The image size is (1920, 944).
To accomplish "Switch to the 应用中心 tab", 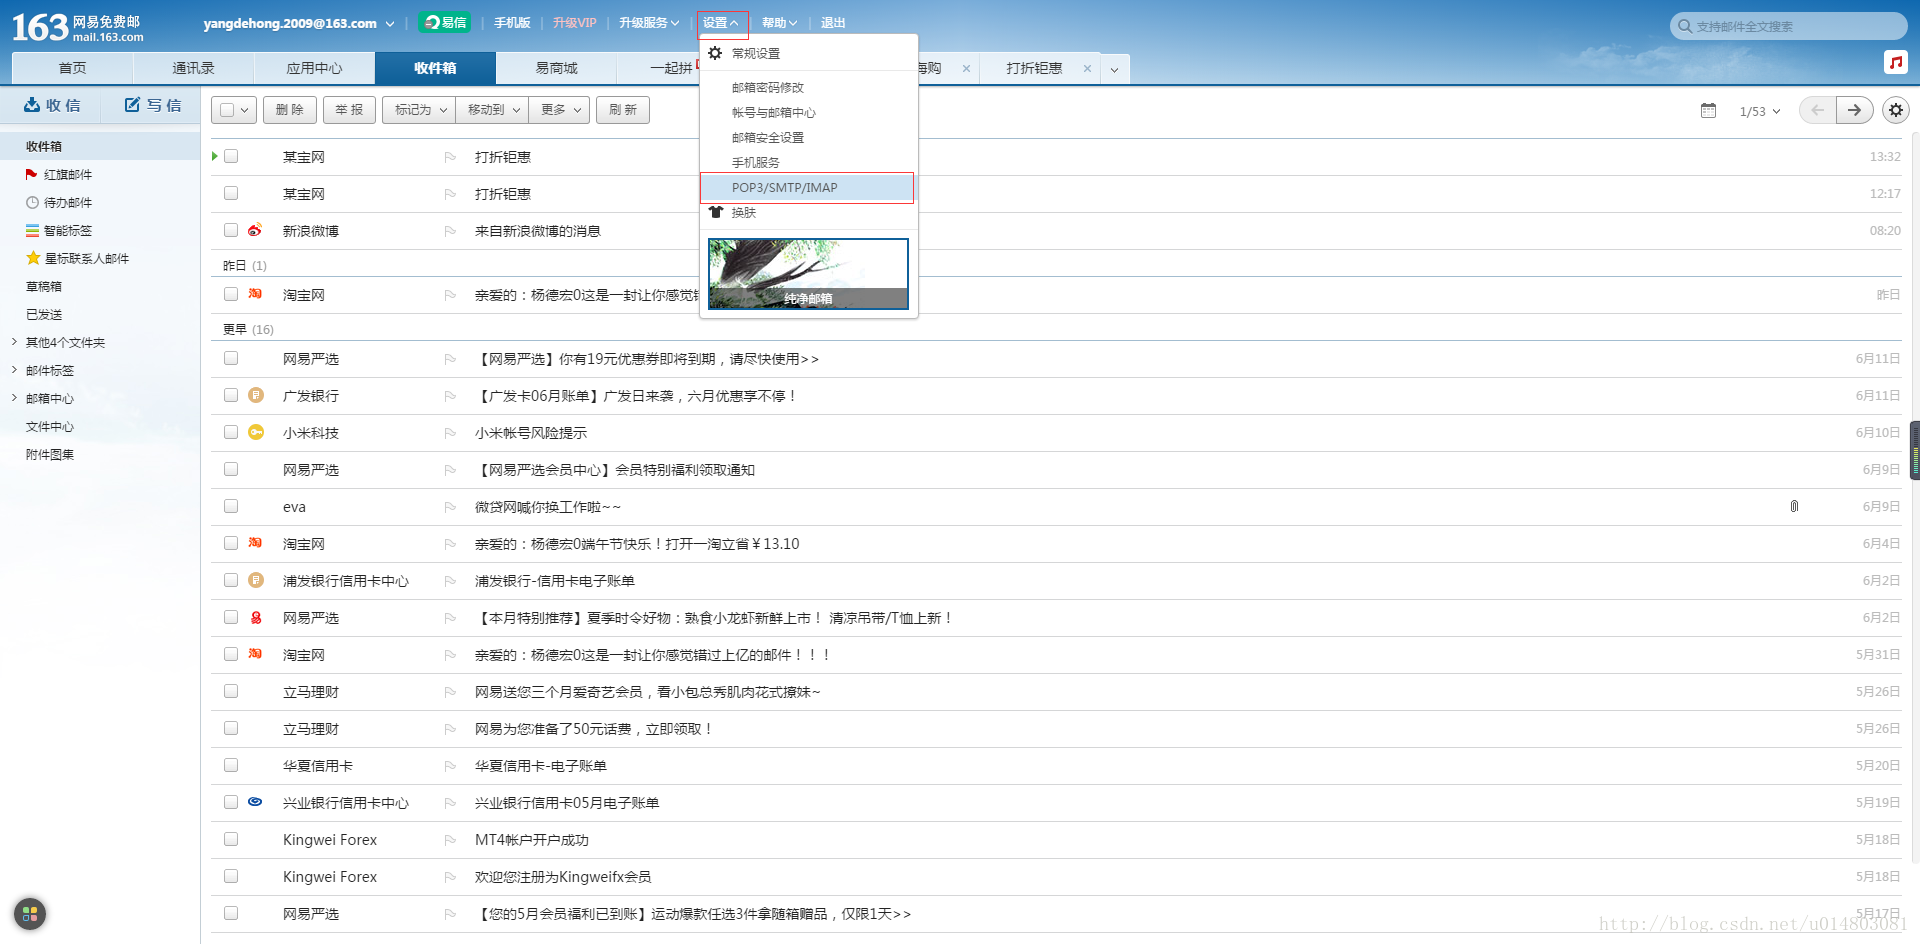I will [x=315, y=68].
